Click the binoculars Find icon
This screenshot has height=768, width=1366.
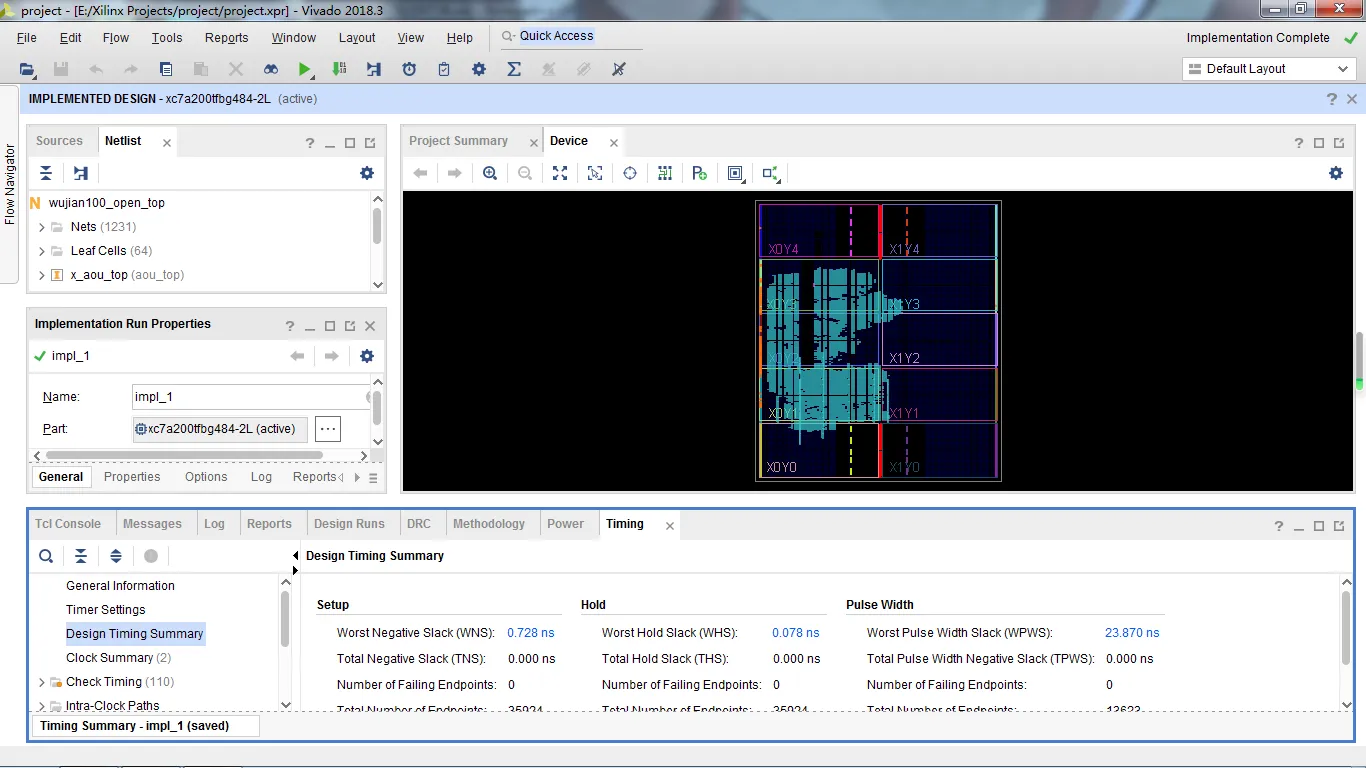(x=271, y=69)
